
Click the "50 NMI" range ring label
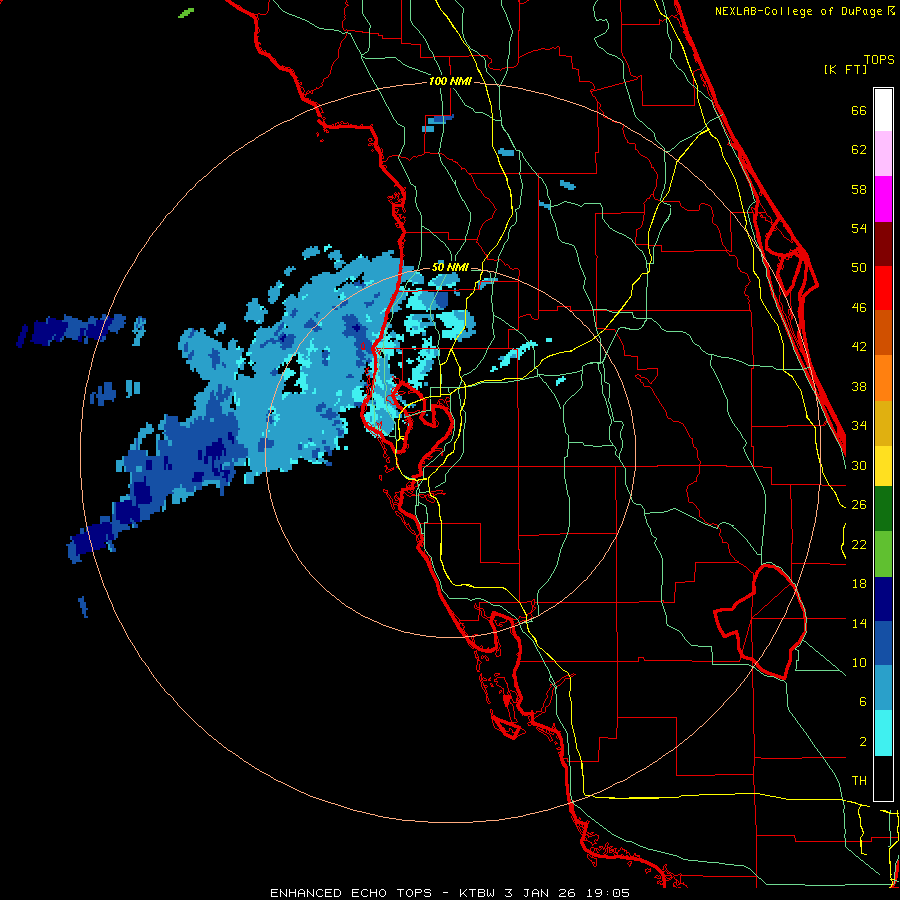(450, 267)
